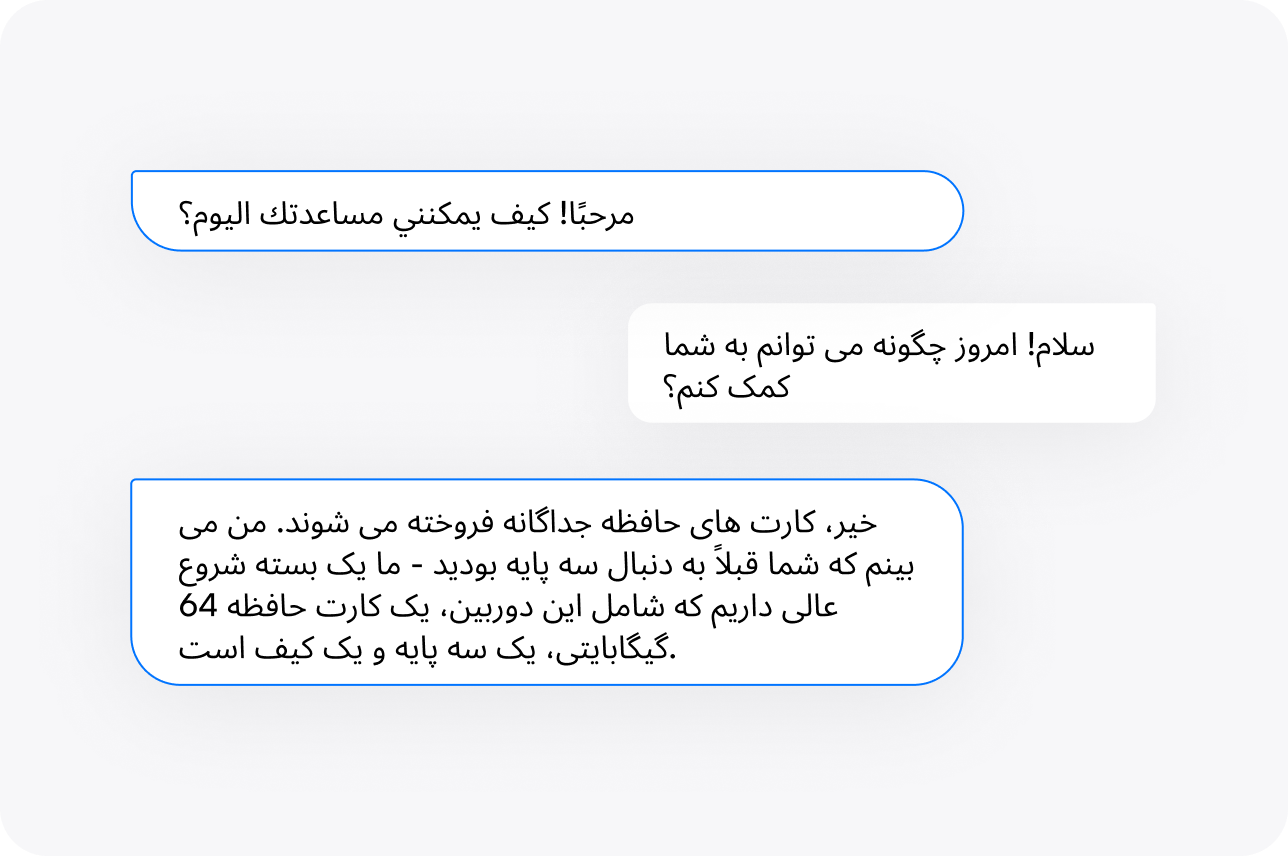Click the phrase کمک کنم؟ in the reply bubble

[727, 388]
